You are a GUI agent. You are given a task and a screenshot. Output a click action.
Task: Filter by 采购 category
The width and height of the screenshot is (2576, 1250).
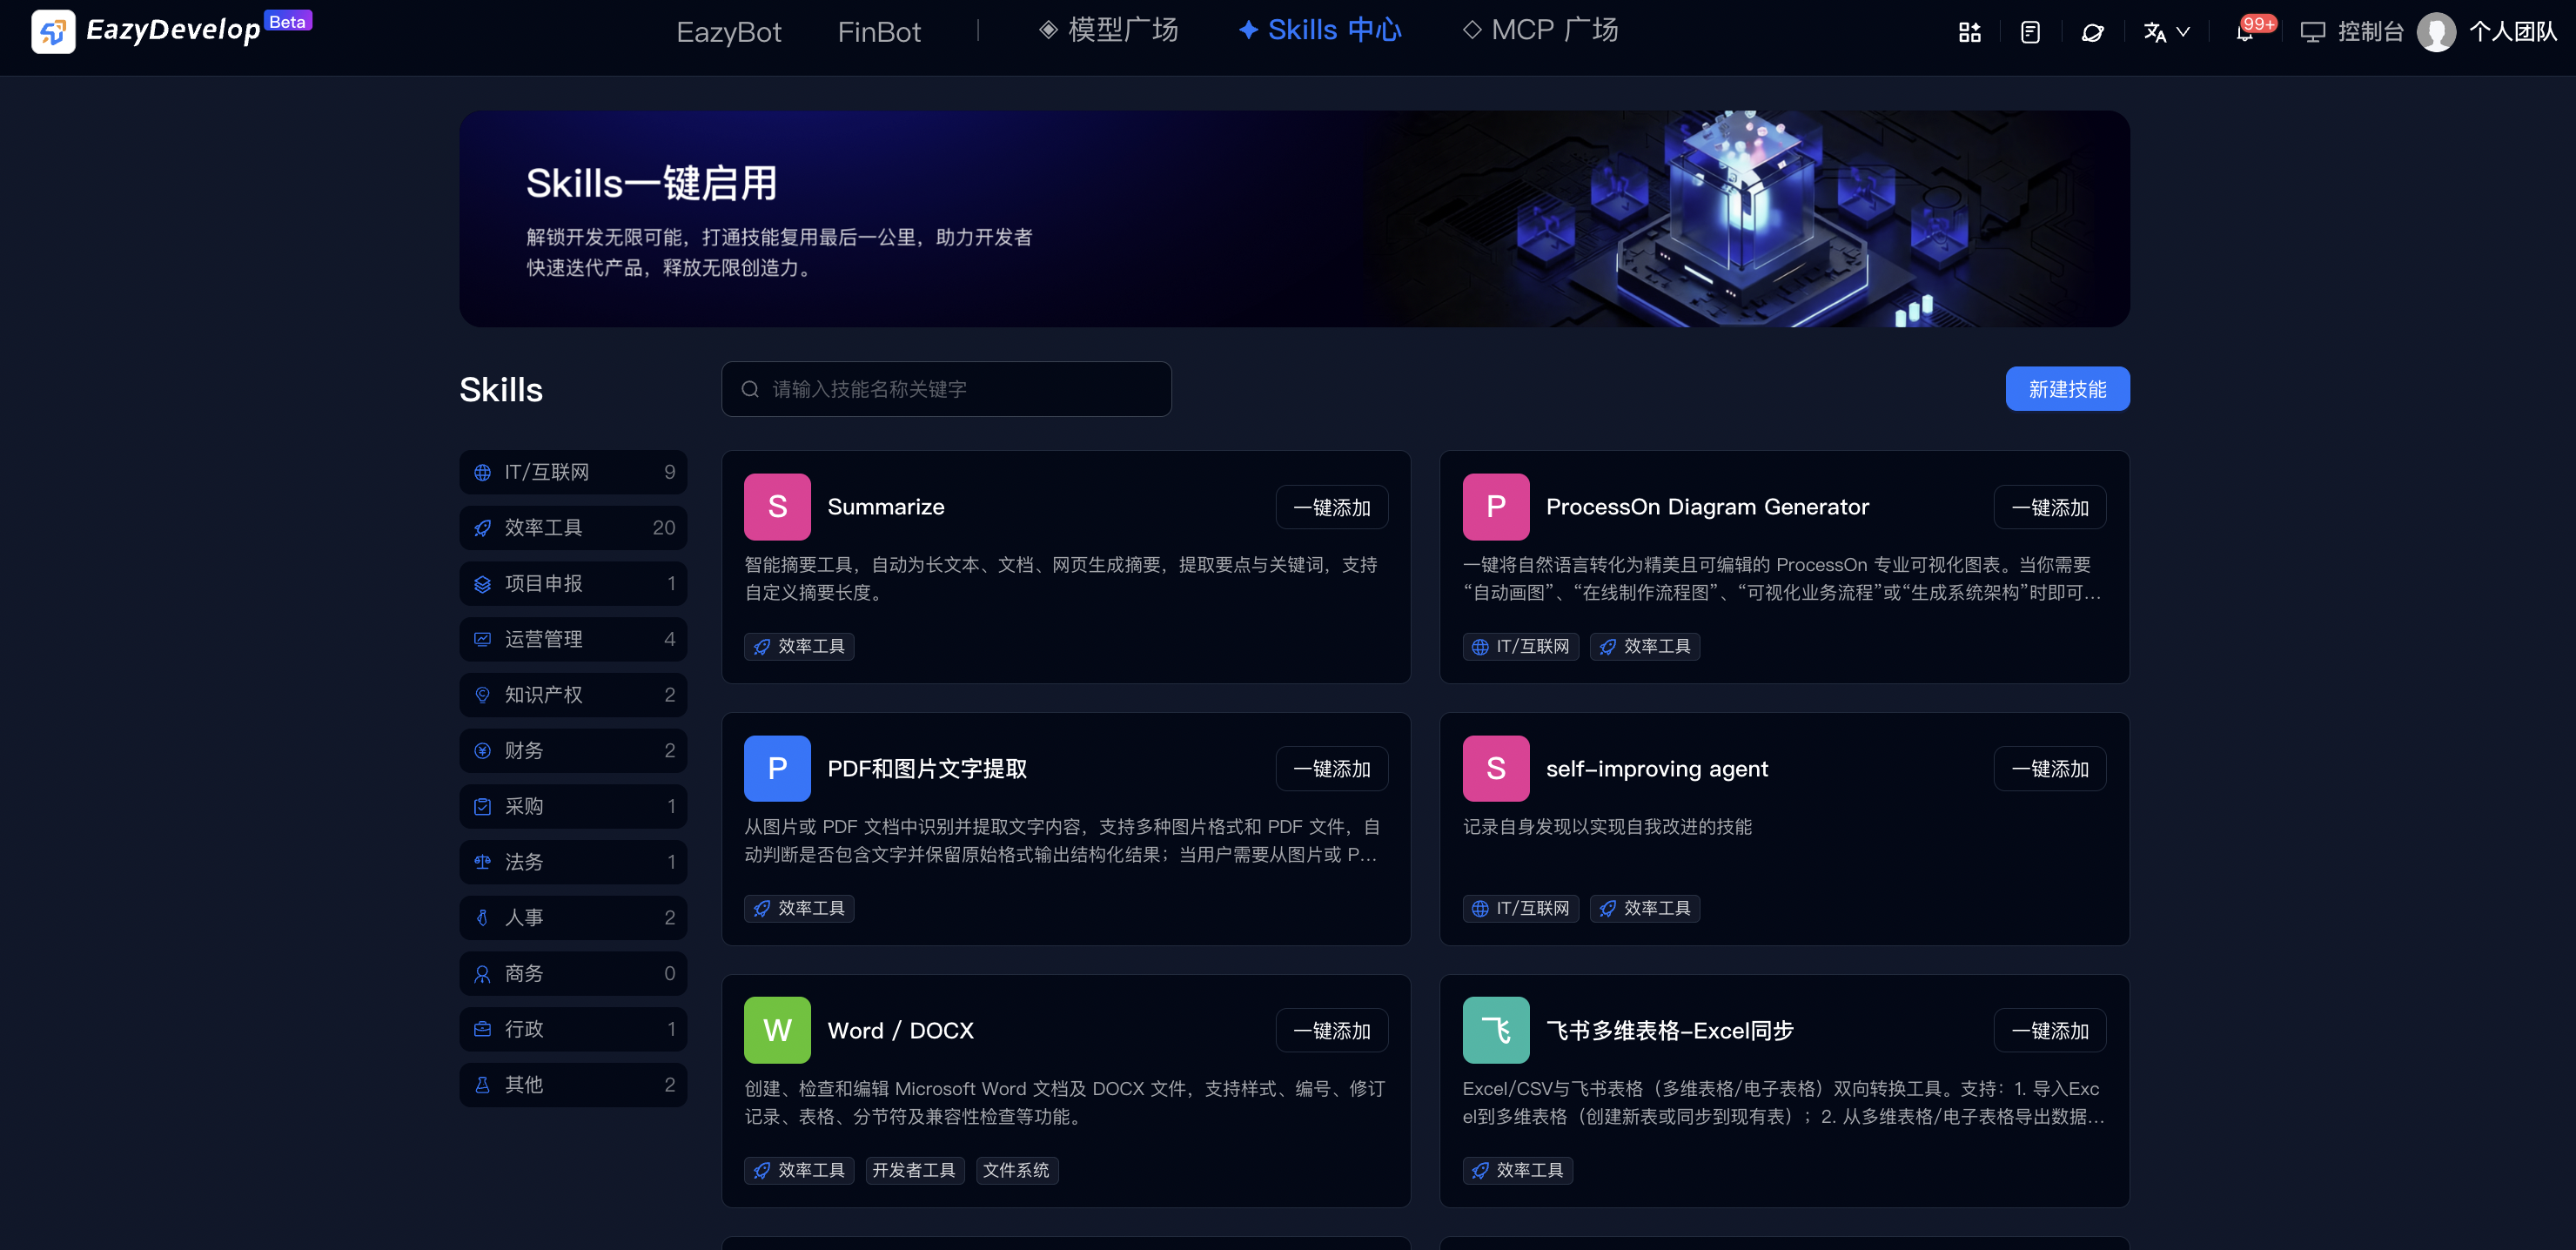click(x=573, y=806)
